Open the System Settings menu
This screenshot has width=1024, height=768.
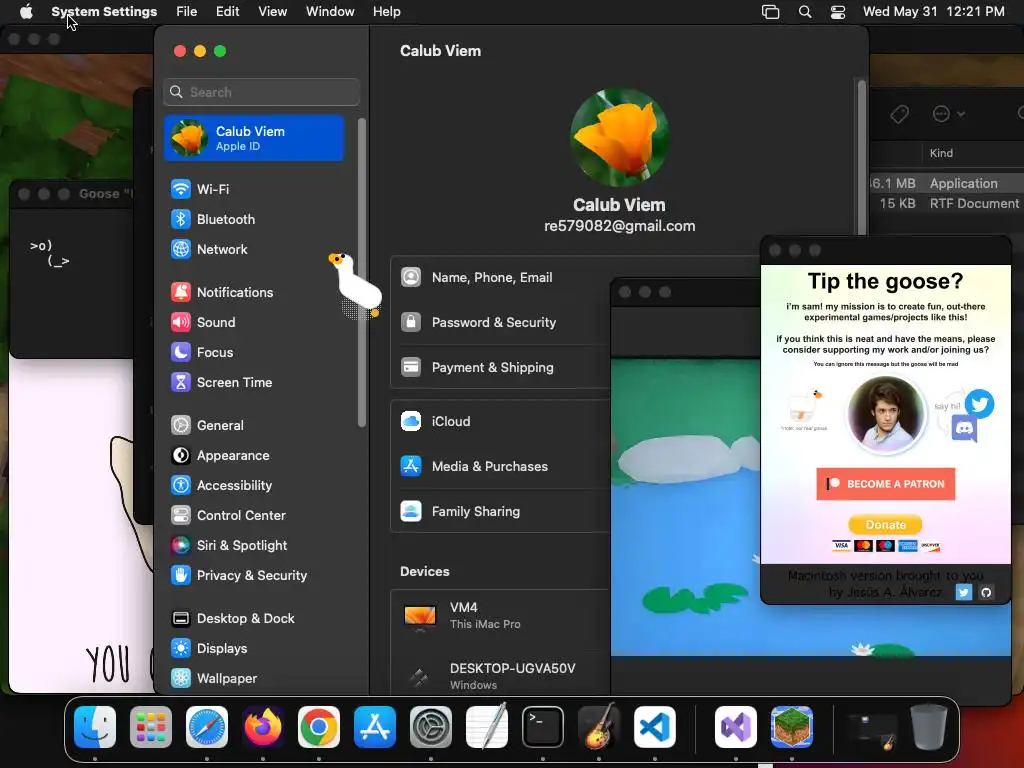tap(104, 12)
